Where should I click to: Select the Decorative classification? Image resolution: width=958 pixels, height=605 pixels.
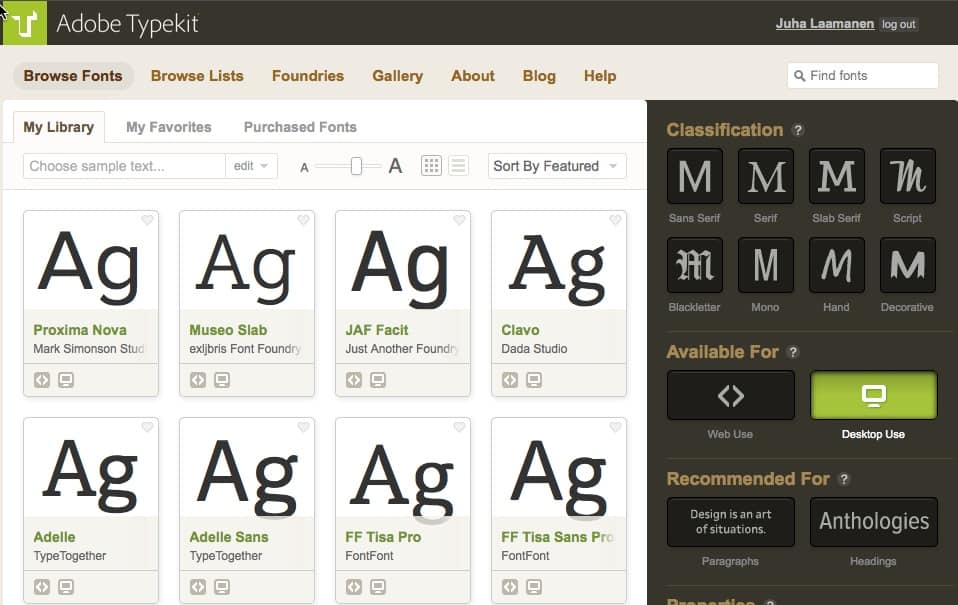[x=907, y=265]
